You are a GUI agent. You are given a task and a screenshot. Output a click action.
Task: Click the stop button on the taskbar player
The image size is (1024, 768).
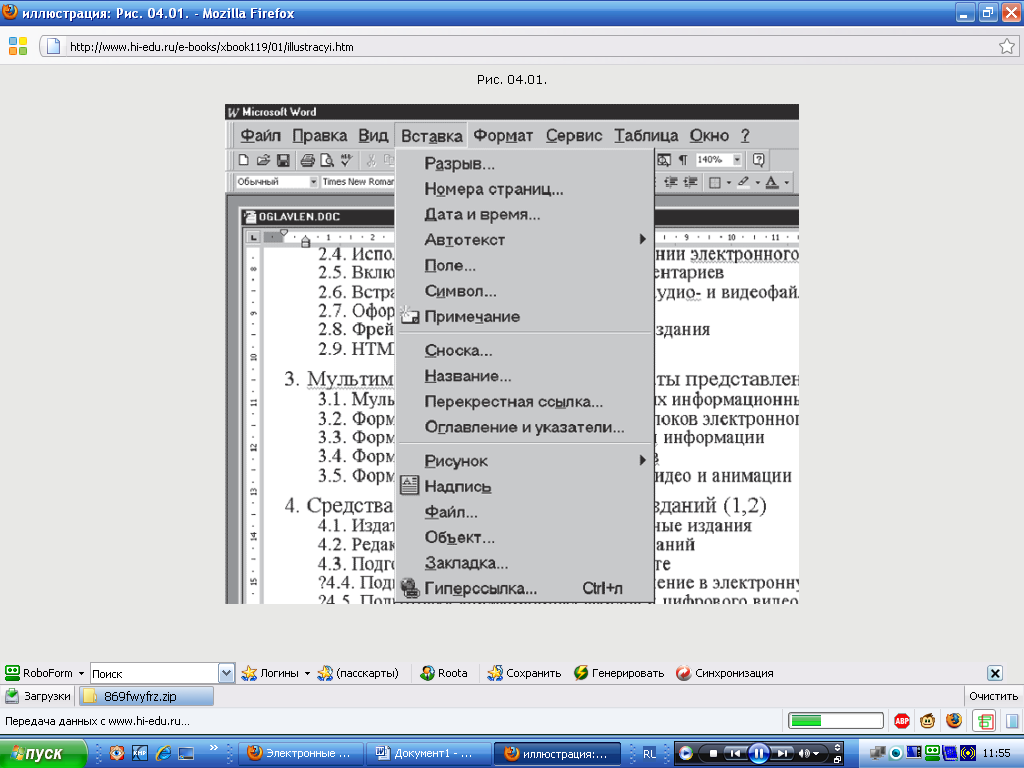coord(713,754)
